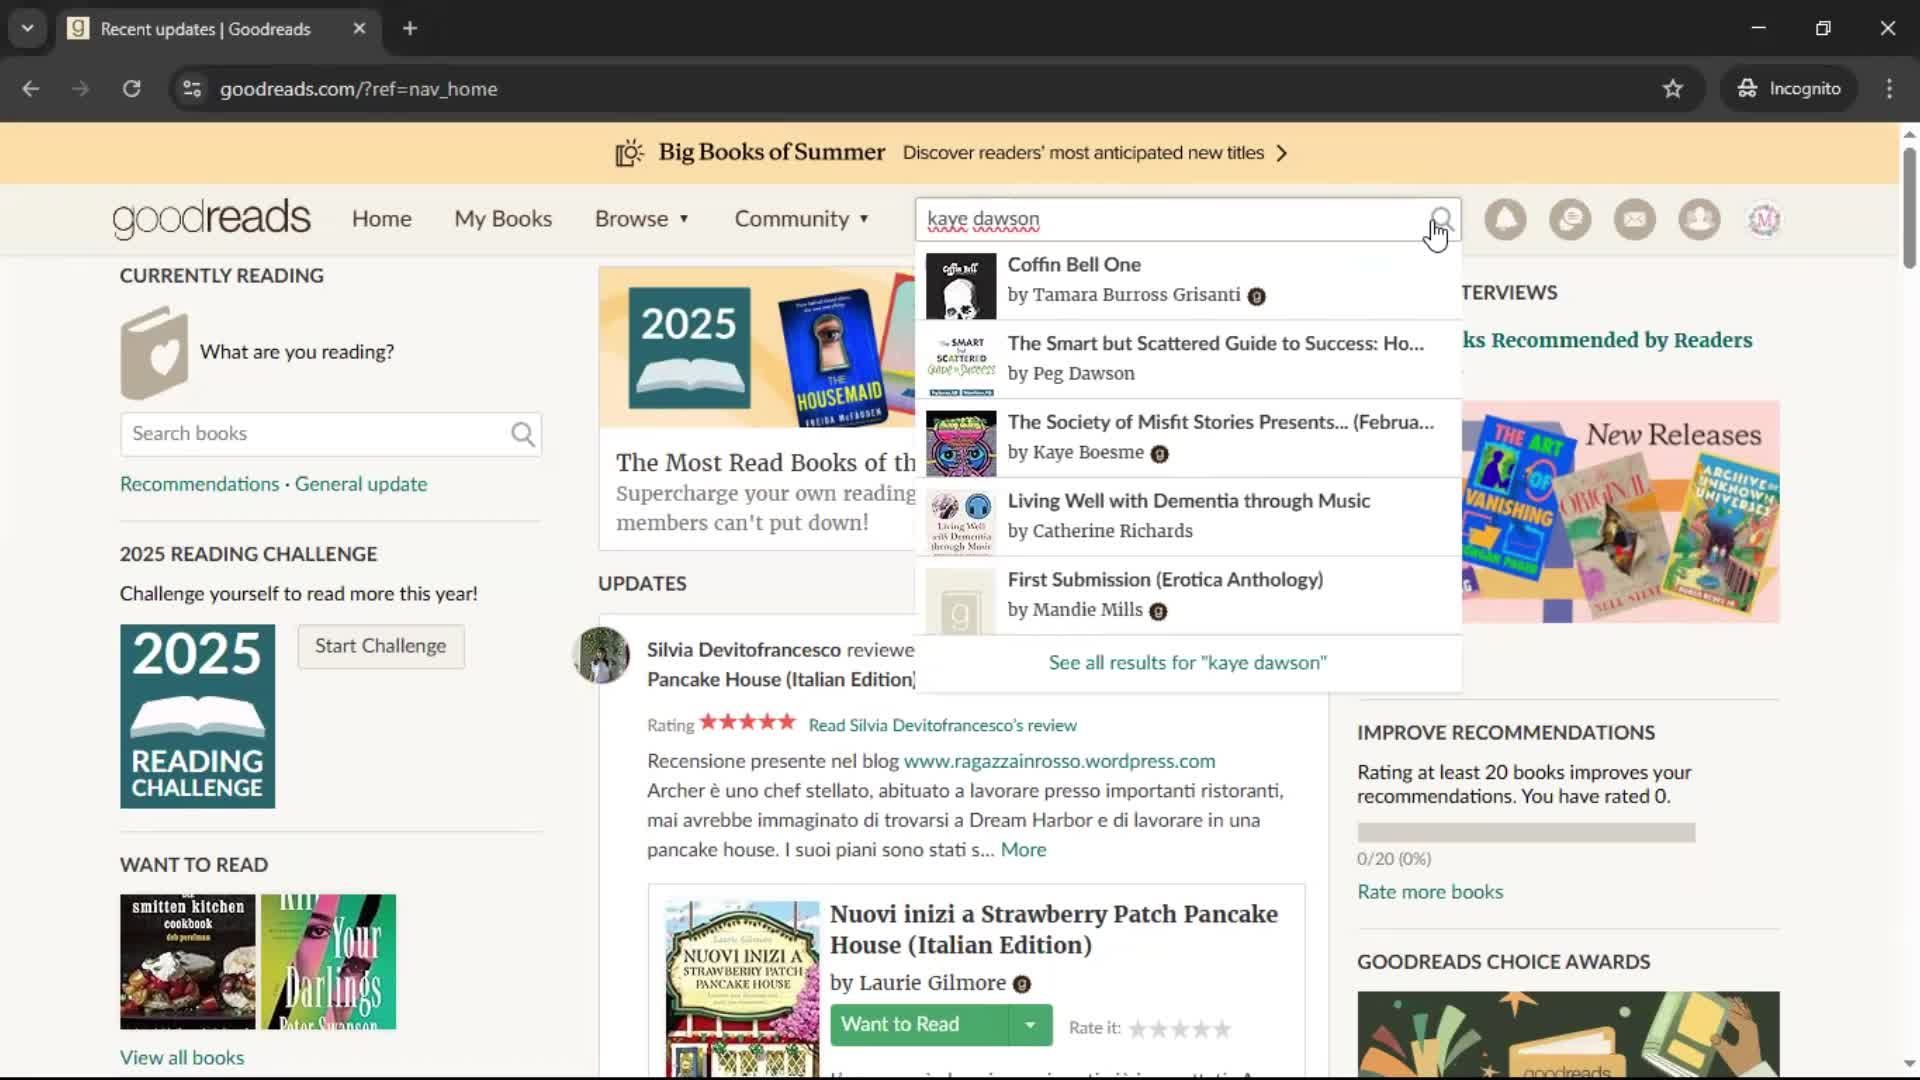Click View all books link
Image resolution: width=1920 pixels, height=1080 pixels.
[x=182, y=1058]
